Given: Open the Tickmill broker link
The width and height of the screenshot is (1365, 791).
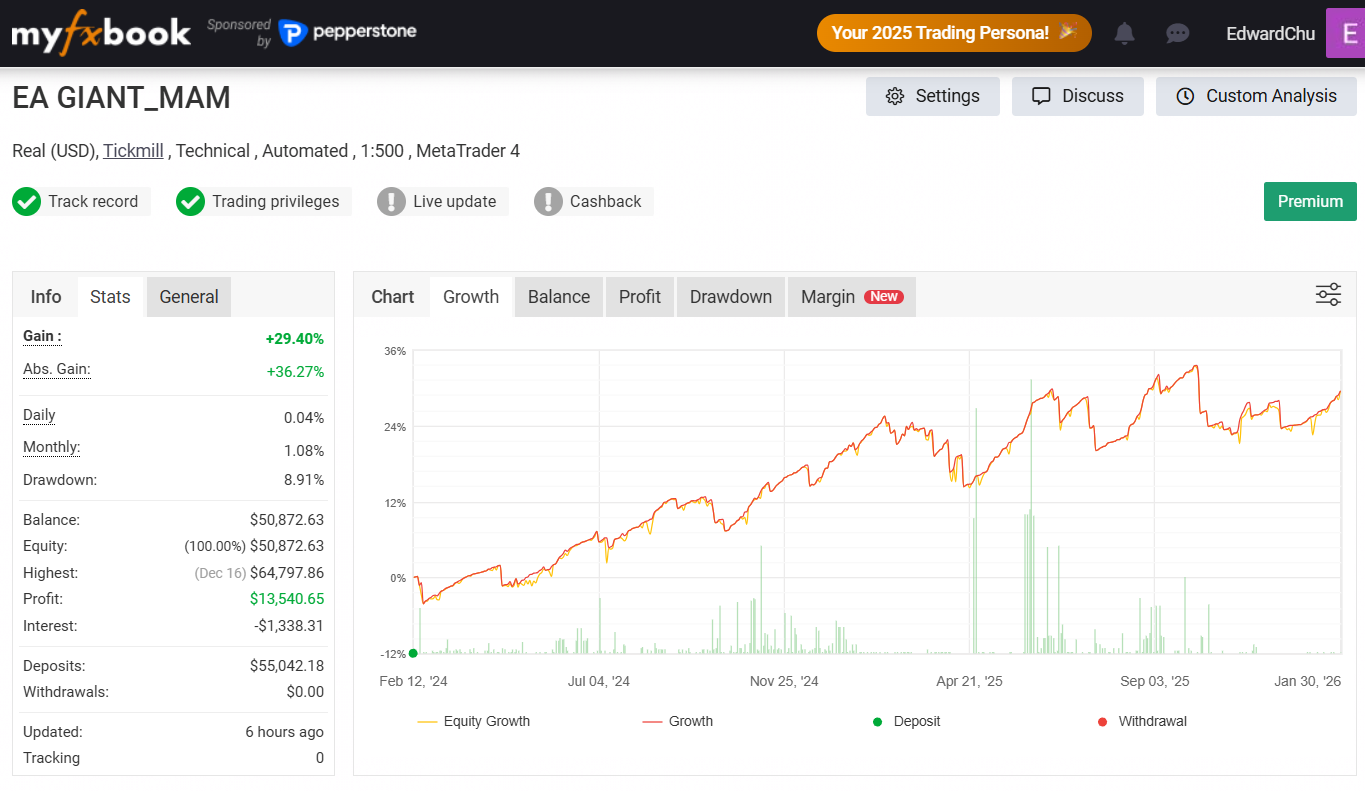Looking at the screenshot, I should point(133,151).
